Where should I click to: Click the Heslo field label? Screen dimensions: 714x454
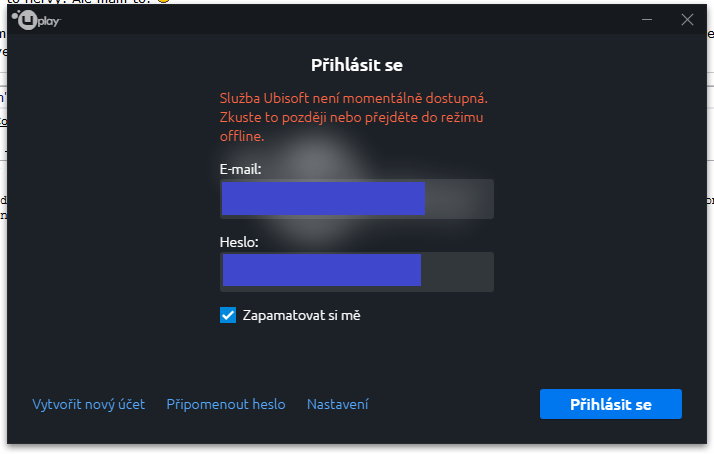point(239,242)
